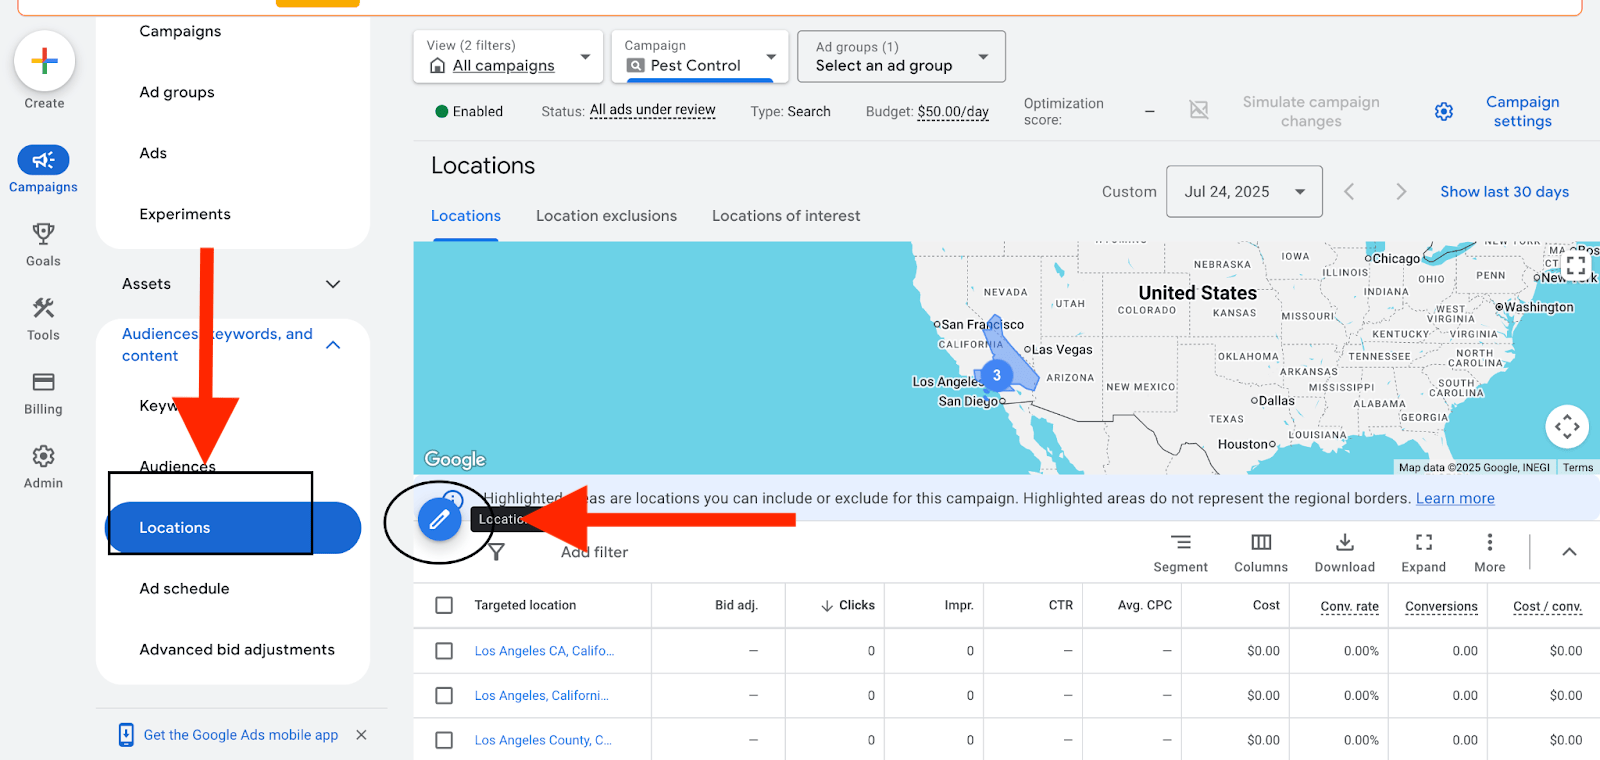Click Map Terms link

click(1578, 467)
